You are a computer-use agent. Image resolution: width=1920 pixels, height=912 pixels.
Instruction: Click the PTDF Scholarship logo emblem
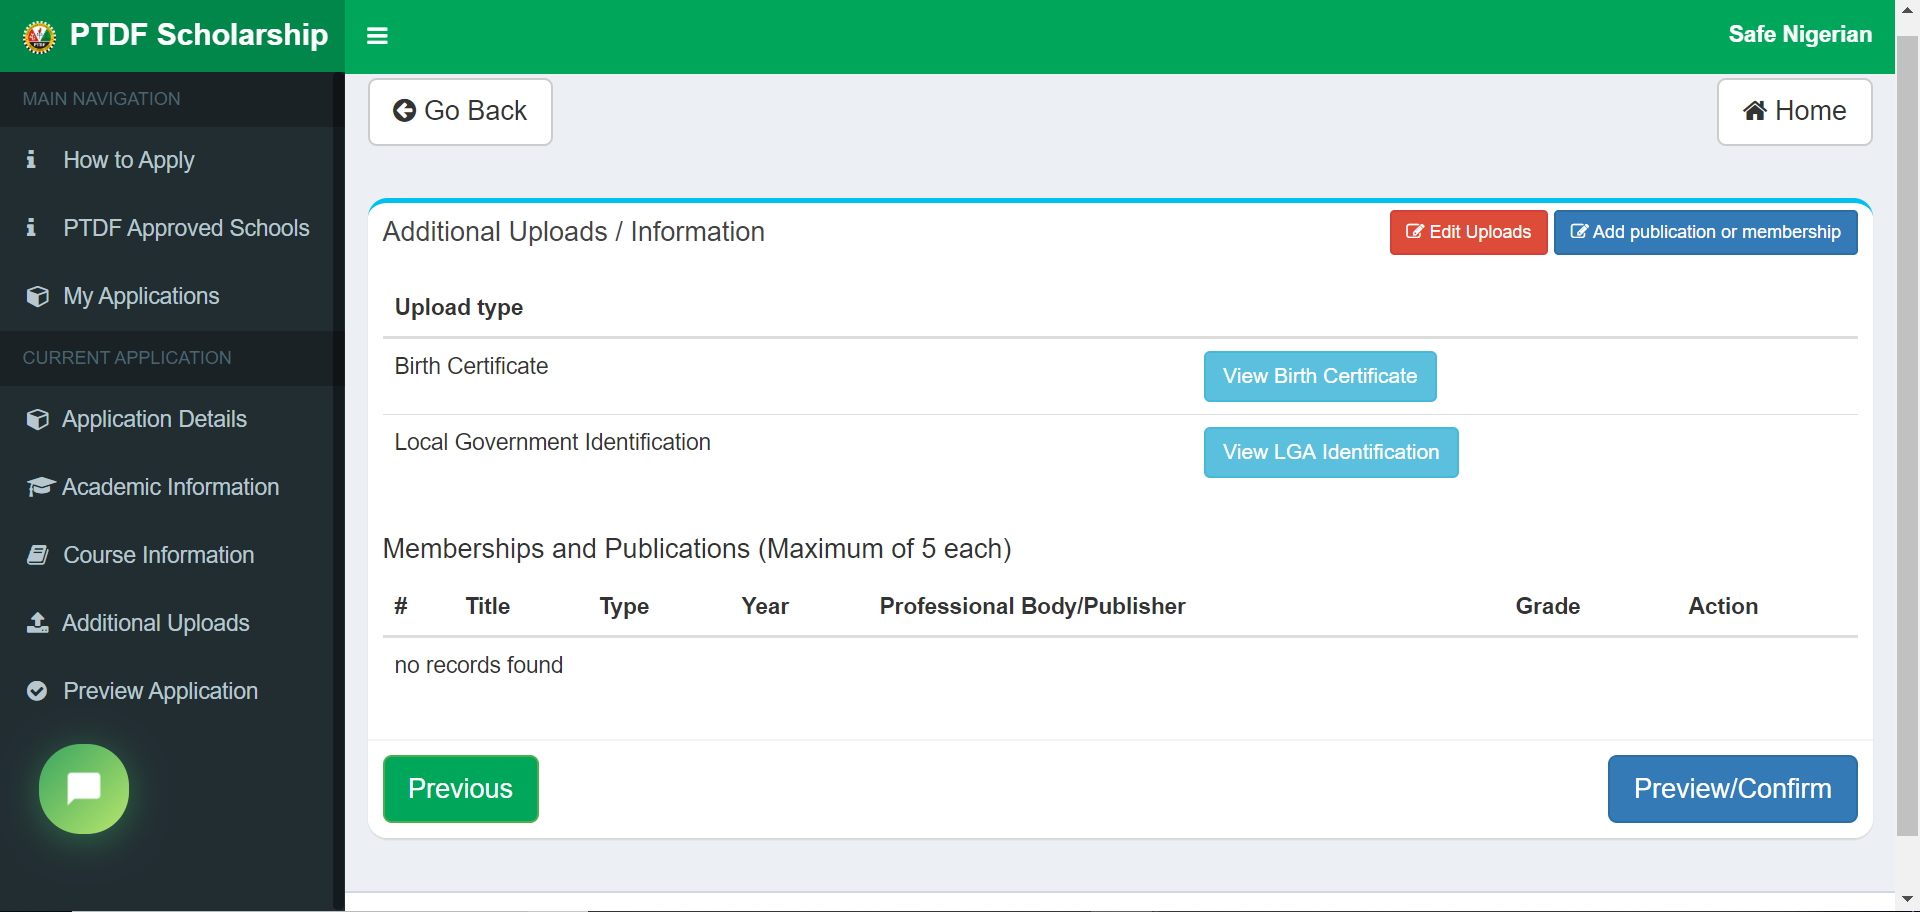39,37
